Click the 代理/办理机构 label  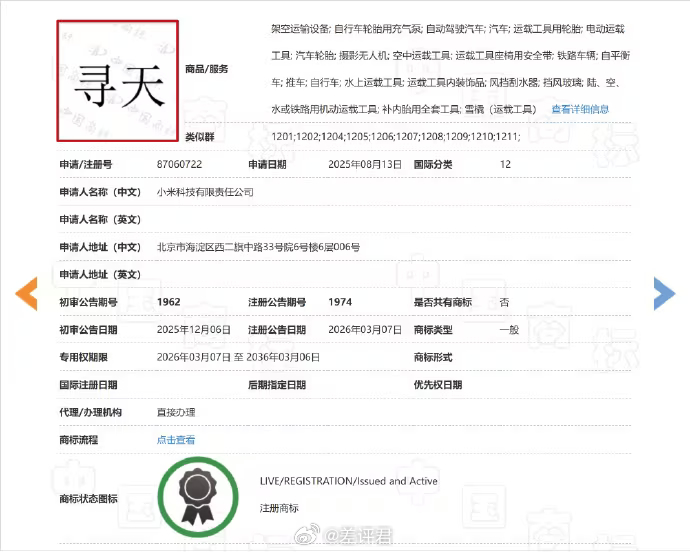point(91,413)
